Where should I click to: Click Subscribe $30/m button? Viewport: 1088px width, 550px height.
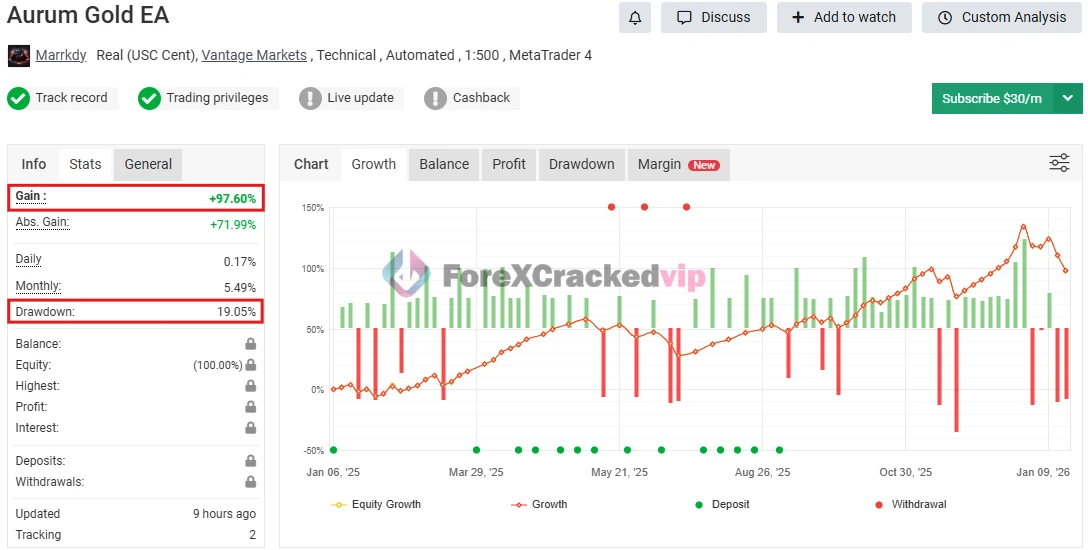click(x=992, y=98)
